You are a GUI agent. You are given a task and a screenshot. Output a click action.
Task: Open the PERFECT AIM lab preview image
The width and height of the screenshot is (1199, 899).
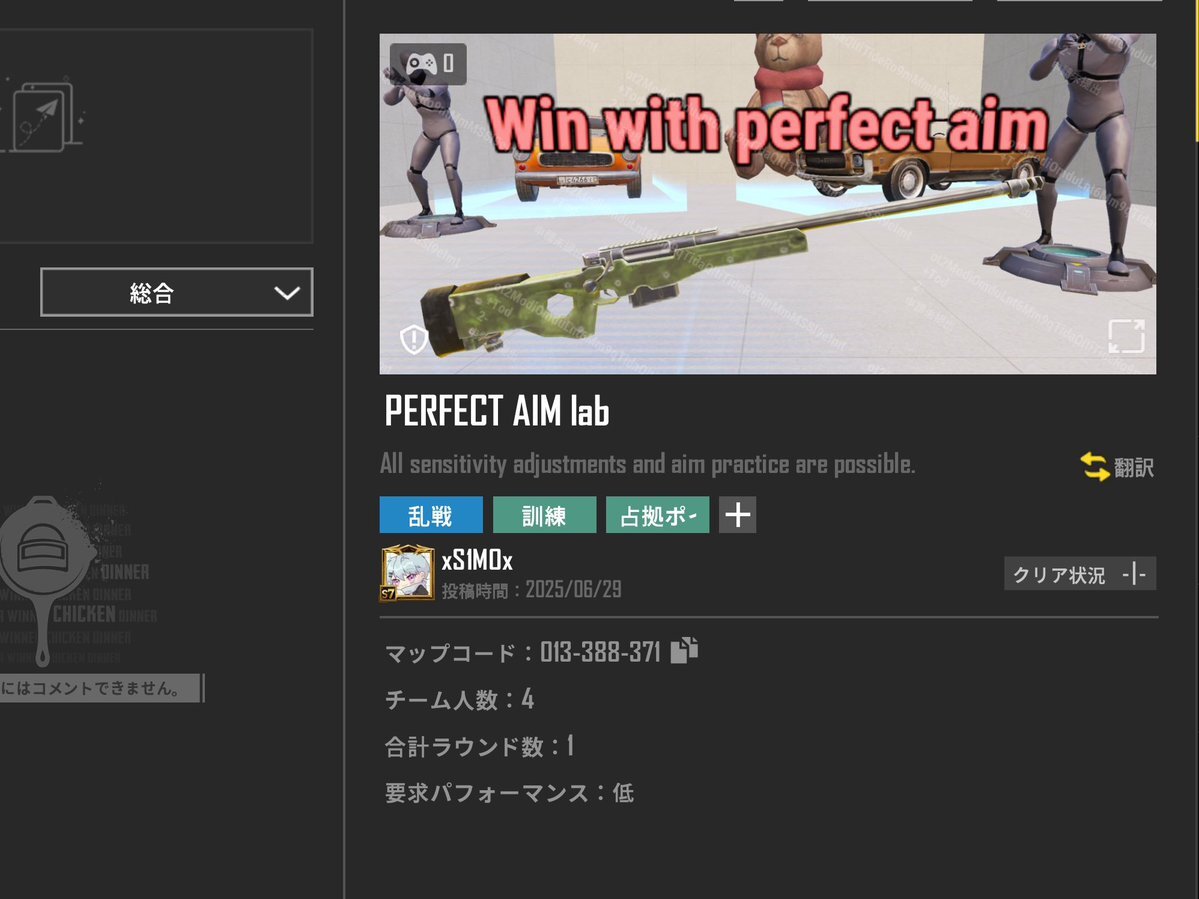coord(768,203)
